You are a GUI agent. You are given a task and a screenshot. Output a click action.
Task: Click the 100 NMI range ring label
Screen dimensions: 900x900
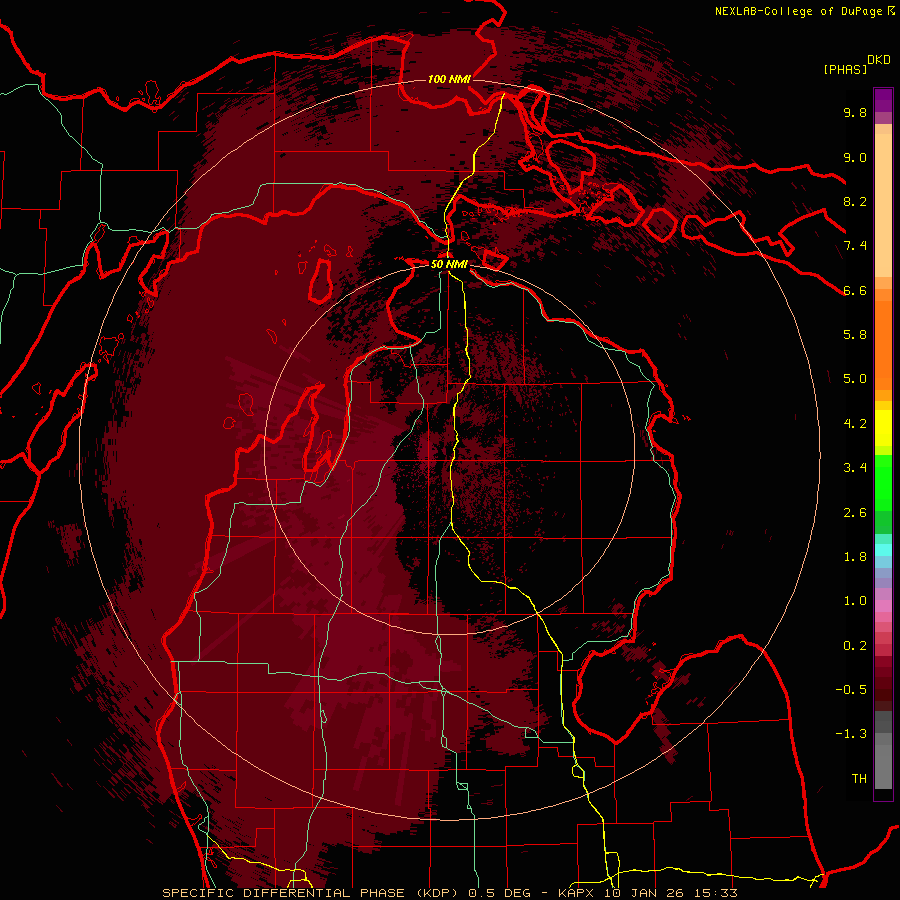coord(449,79)
